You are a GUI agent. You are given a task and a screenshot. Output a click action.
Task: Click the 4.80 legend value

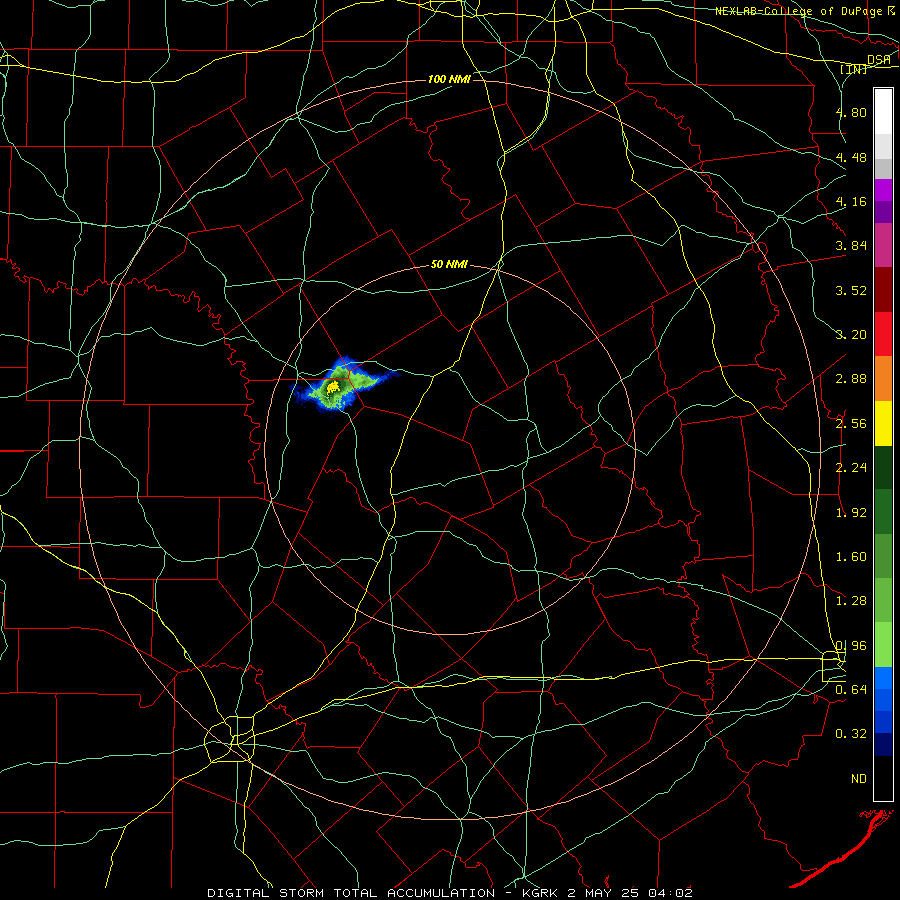coord(851,112)
